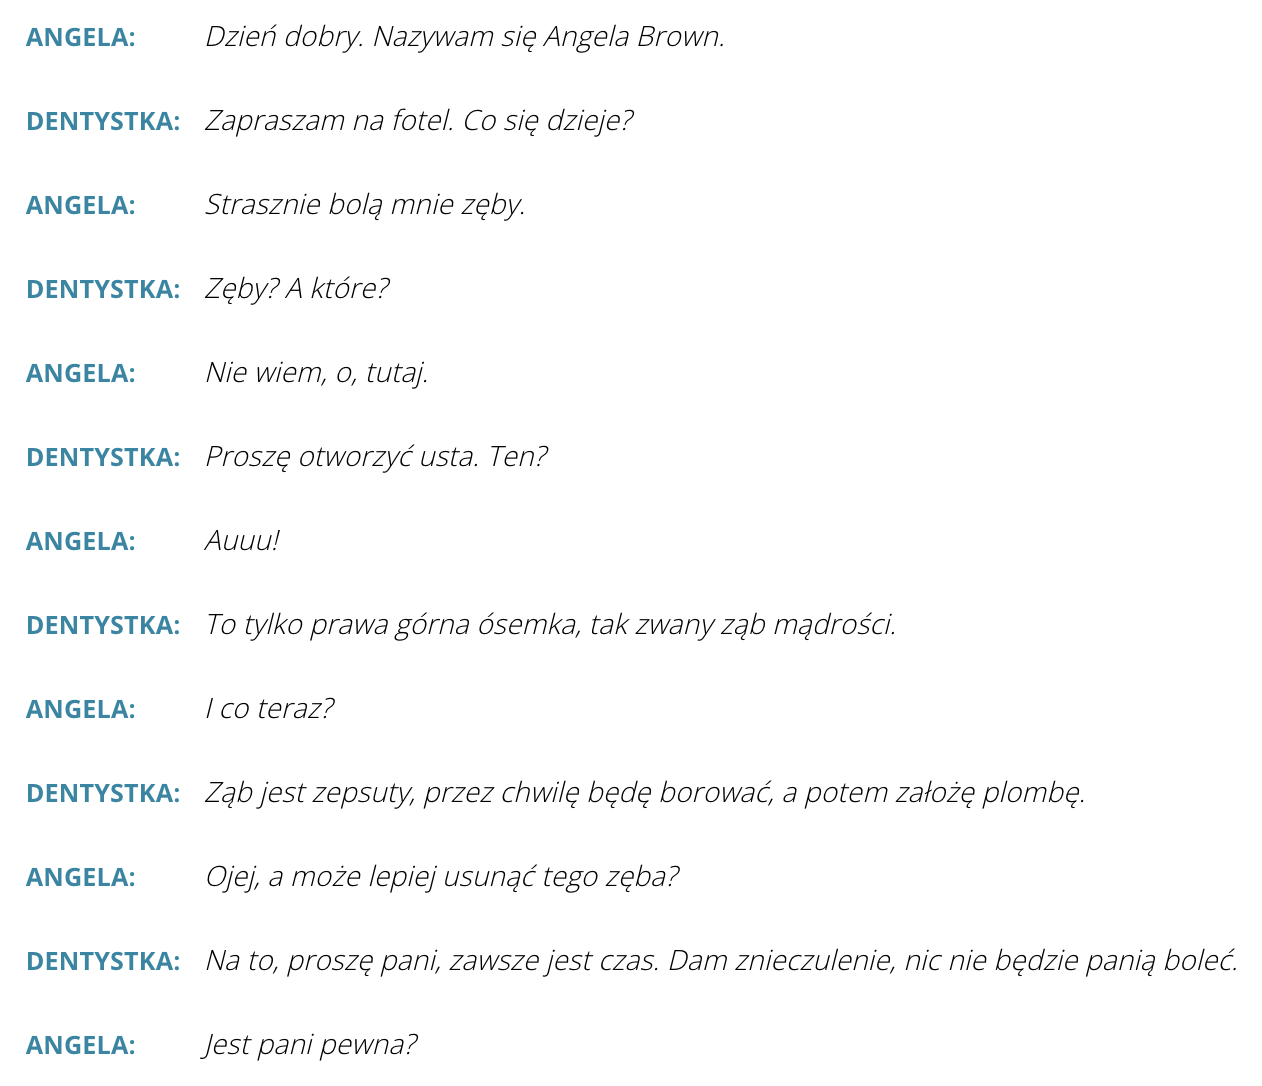Click the line 'Strasznie bolą mnie zęby.'
This screenshot has width=1262, height=1086.
(x=365, y=205)
